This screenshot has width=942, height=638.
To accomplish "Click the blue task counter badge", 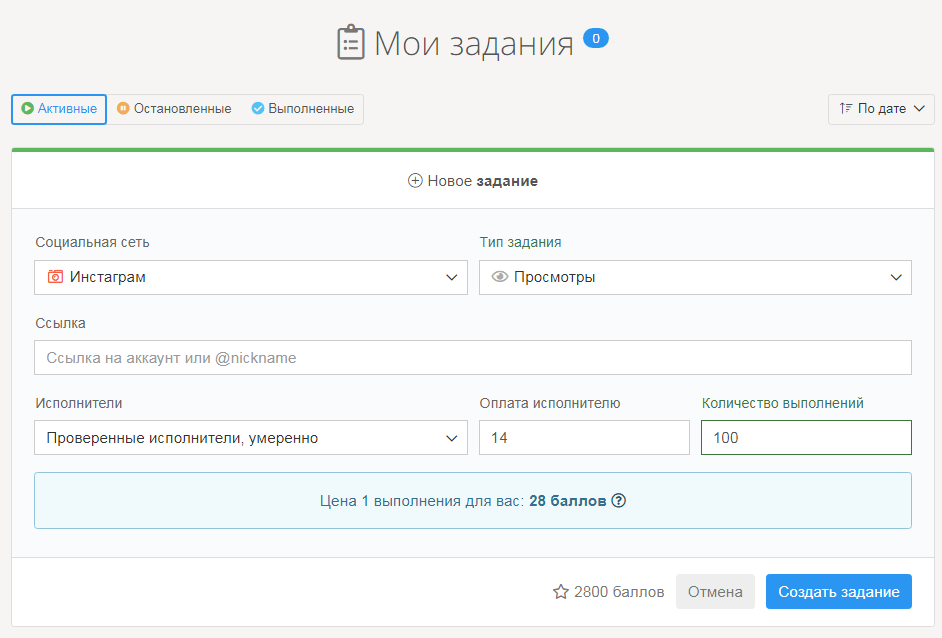I will coord(595,39).
